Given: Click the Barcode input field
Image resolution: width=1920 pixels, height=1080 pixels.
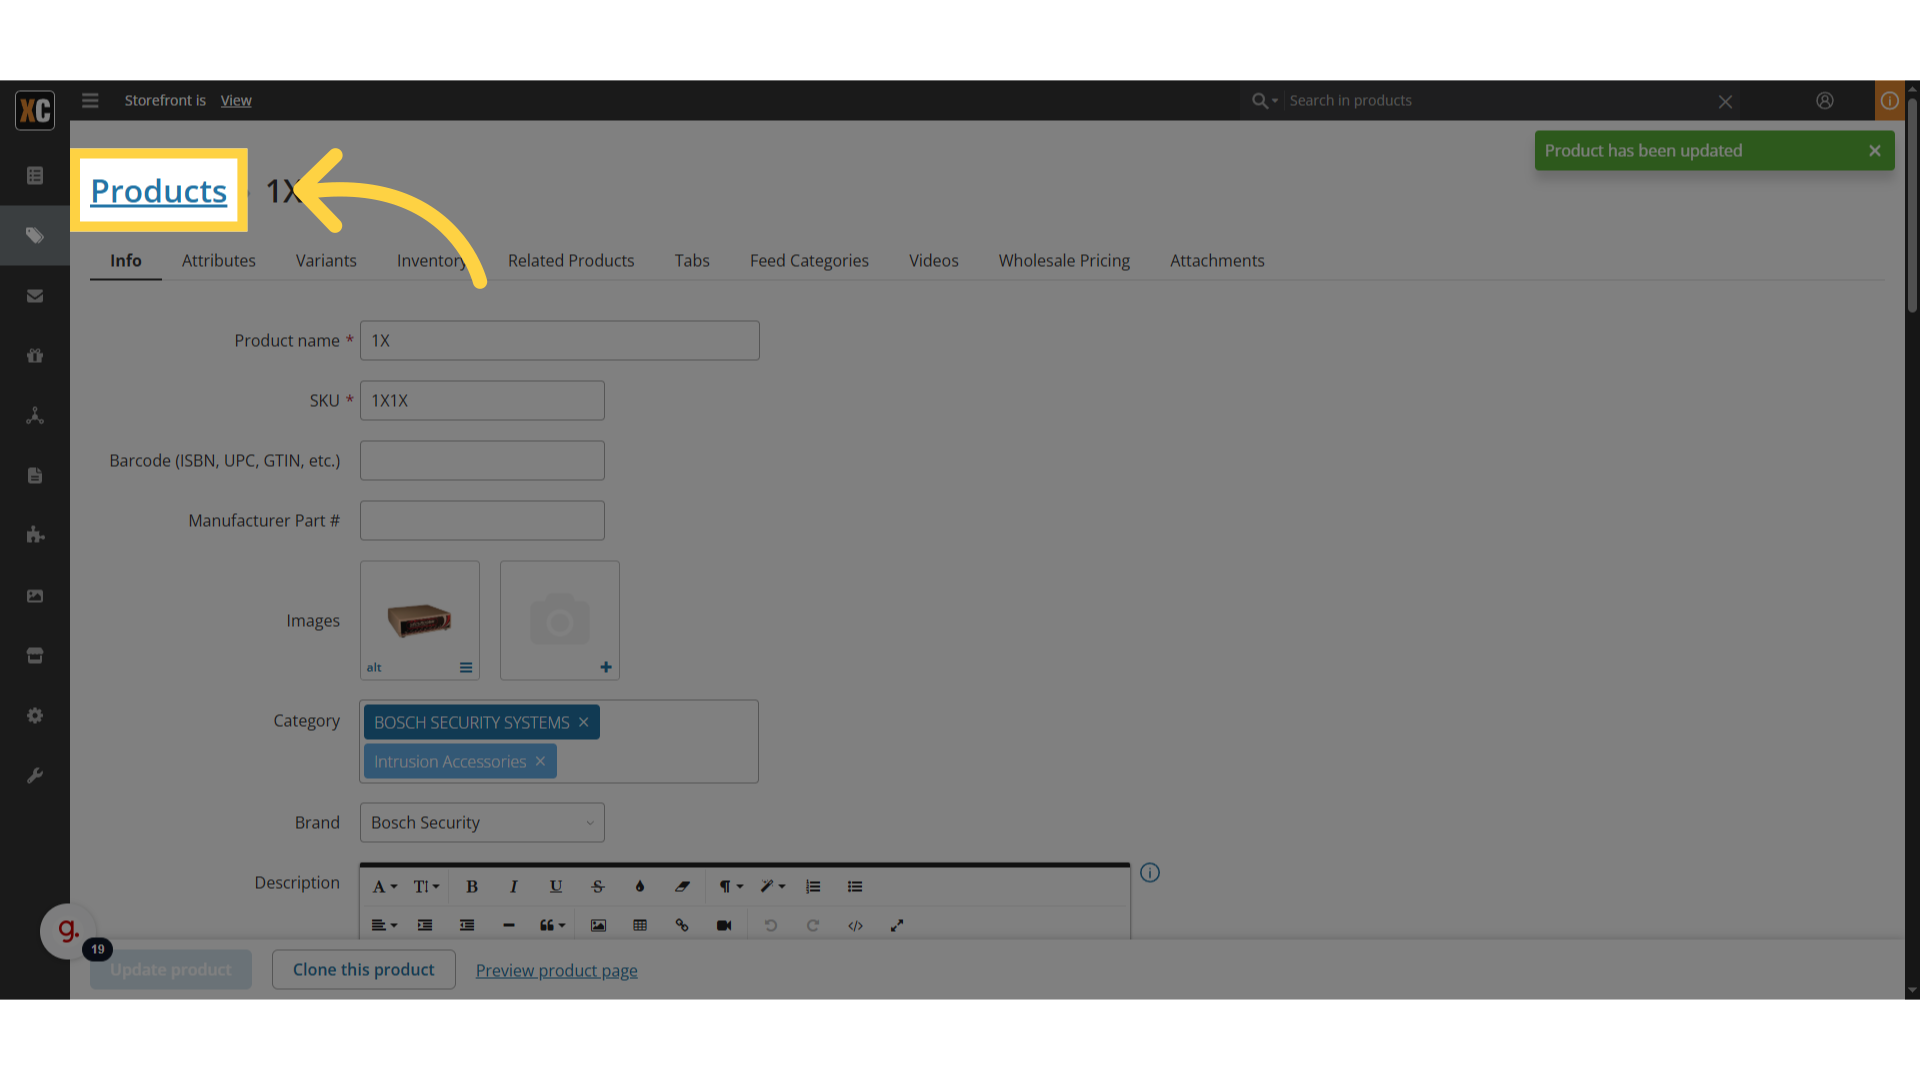Looking at the screenshot, I should click(x=482, y=460).
